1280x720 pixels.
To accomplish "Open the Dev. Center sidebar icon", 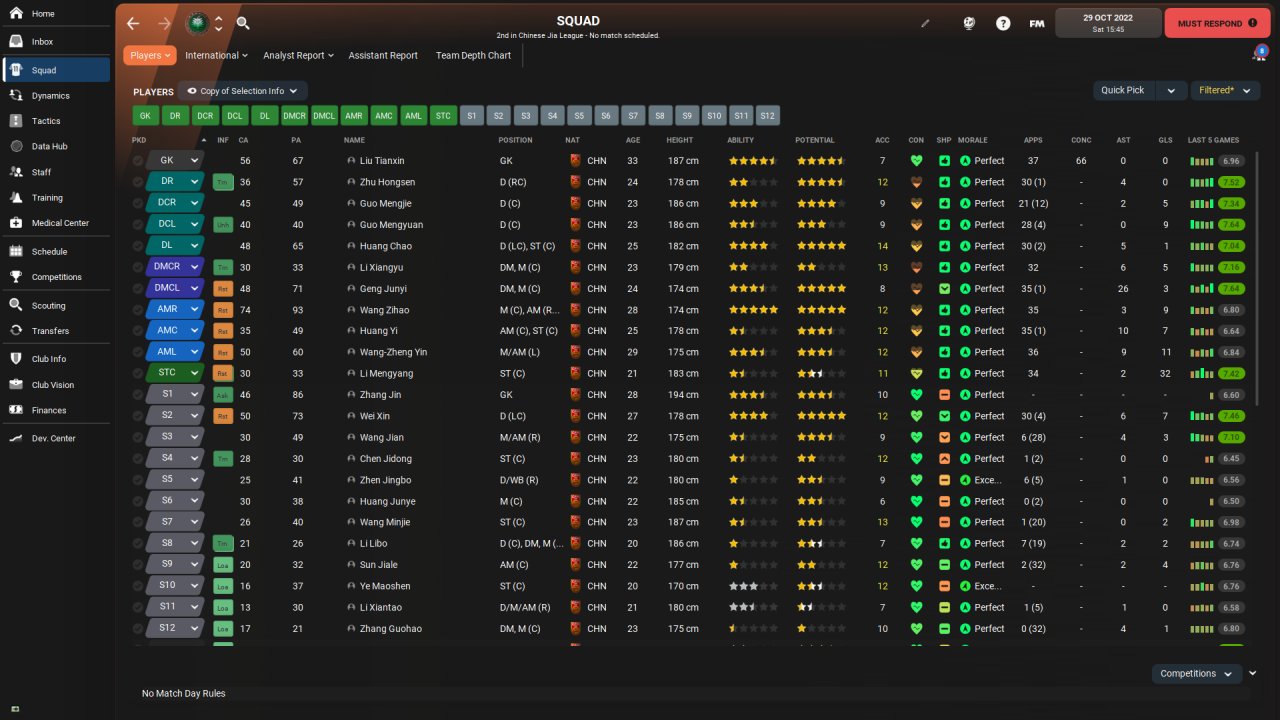I will (x=16, y=438).
